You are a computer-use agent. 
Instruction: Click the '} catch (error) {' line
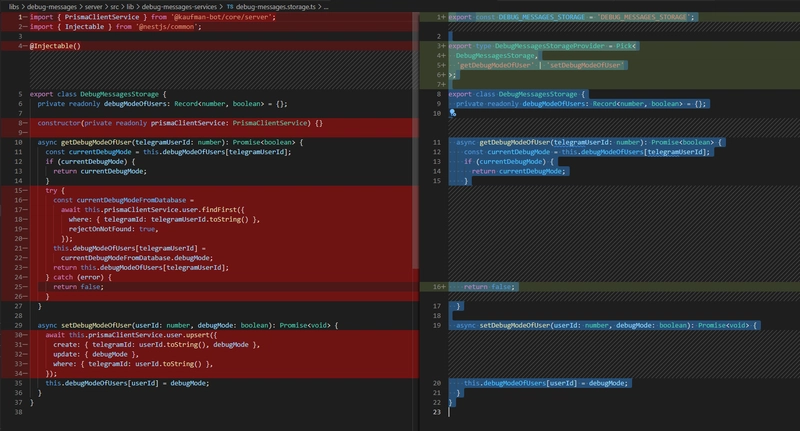(x=78, y=277)
